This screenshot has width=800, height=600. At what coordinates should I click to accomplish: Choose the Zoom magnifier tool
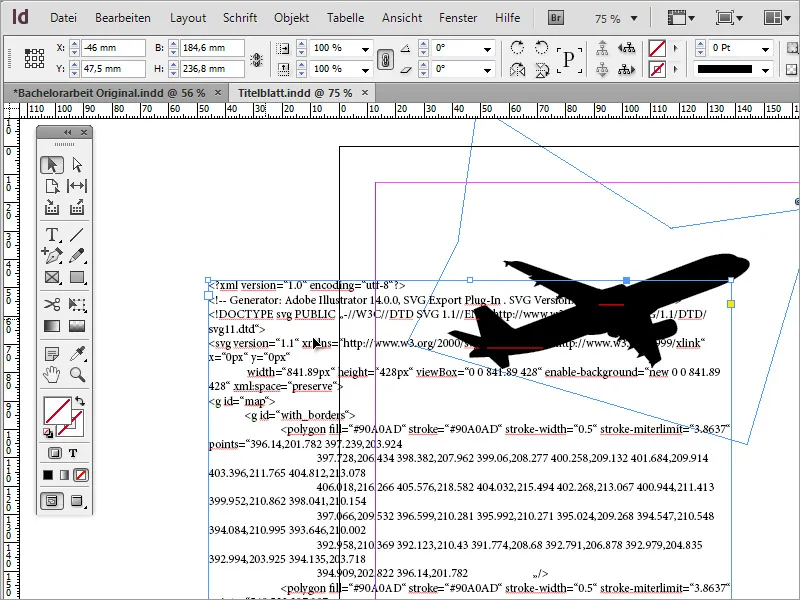[x=77, y=375]
